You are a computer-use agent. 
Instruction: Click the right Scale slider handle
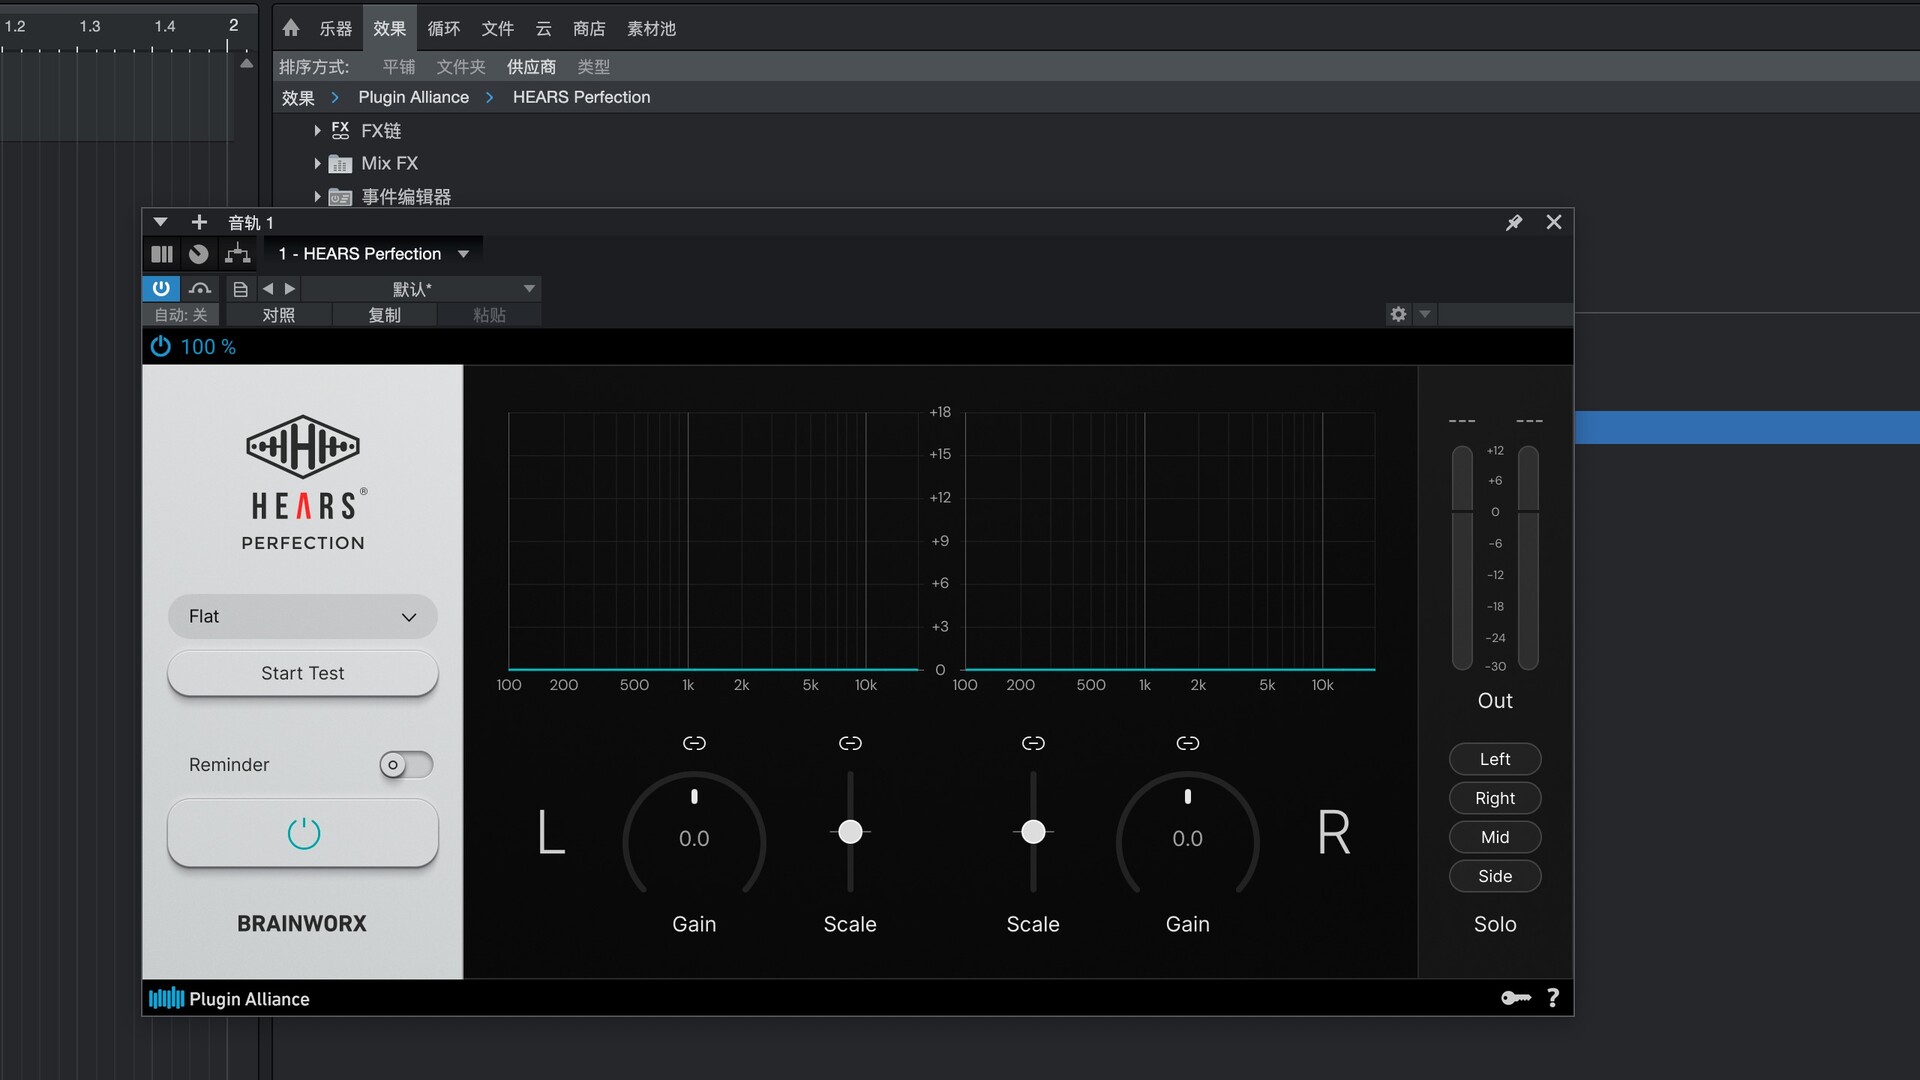coord(1033,832)
